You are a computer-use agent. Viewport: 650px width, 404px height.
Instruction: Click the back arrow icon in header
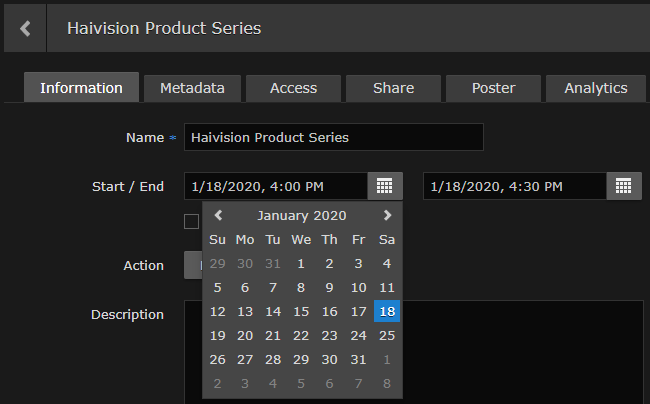click(25, 28)
